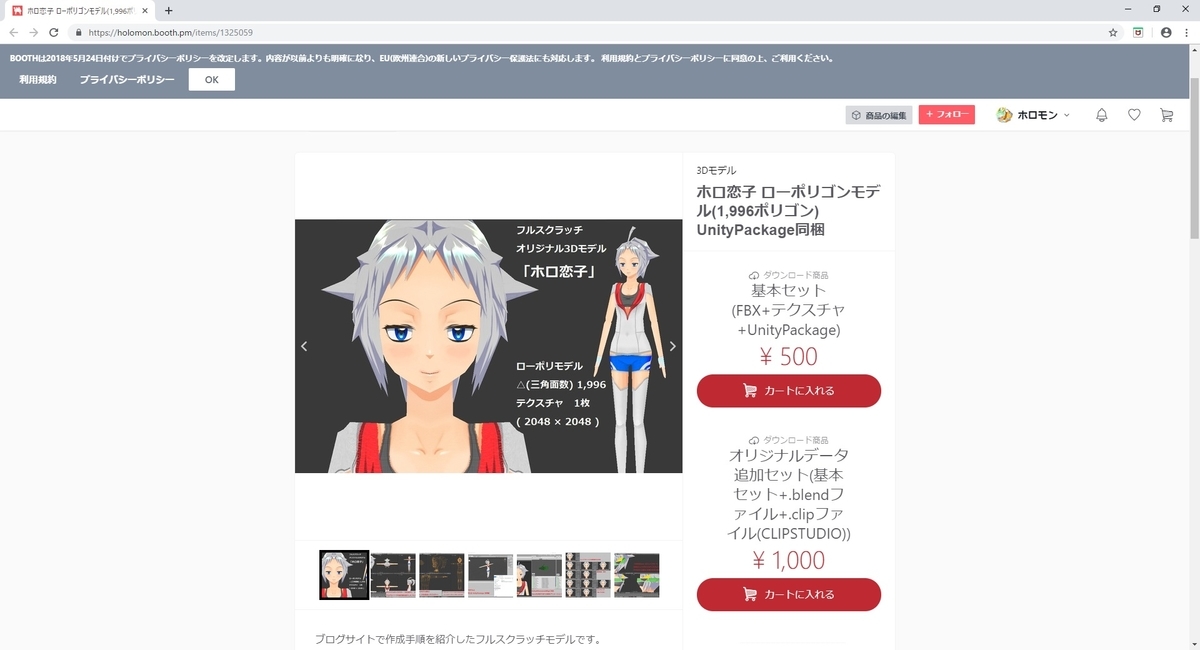Open the Chrome profile icon
The height and width of the screenshot is (650, 1200).
point(1166,32)
